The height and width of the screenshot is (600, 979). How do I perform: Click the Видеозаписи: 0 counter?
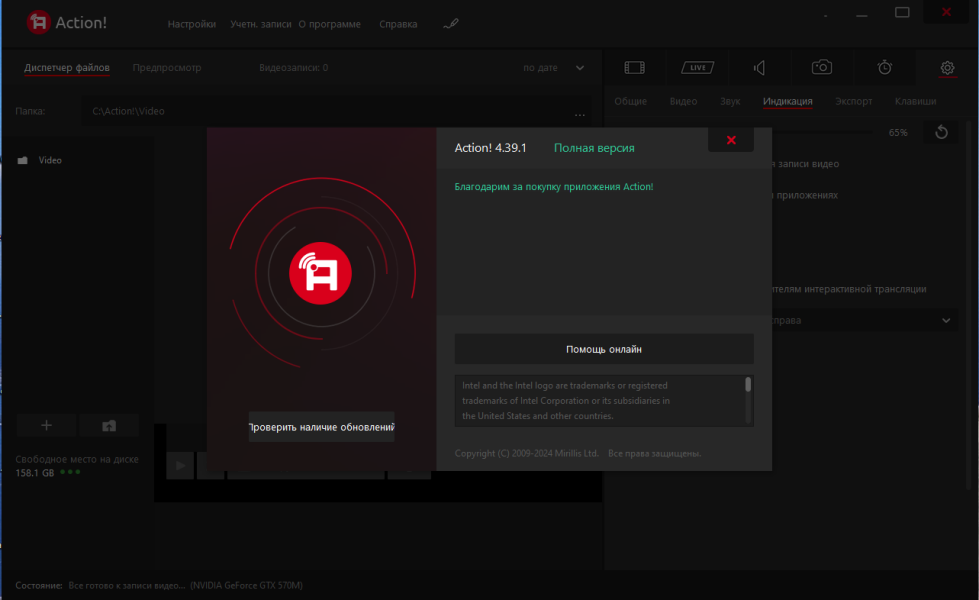pos(293,67)
